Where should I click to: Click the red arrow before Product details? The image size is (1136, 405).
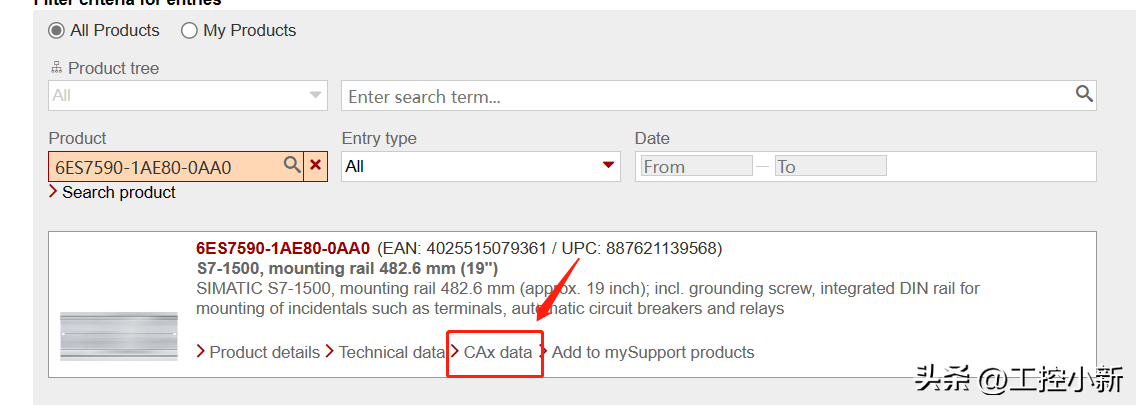tap(201, 352)
